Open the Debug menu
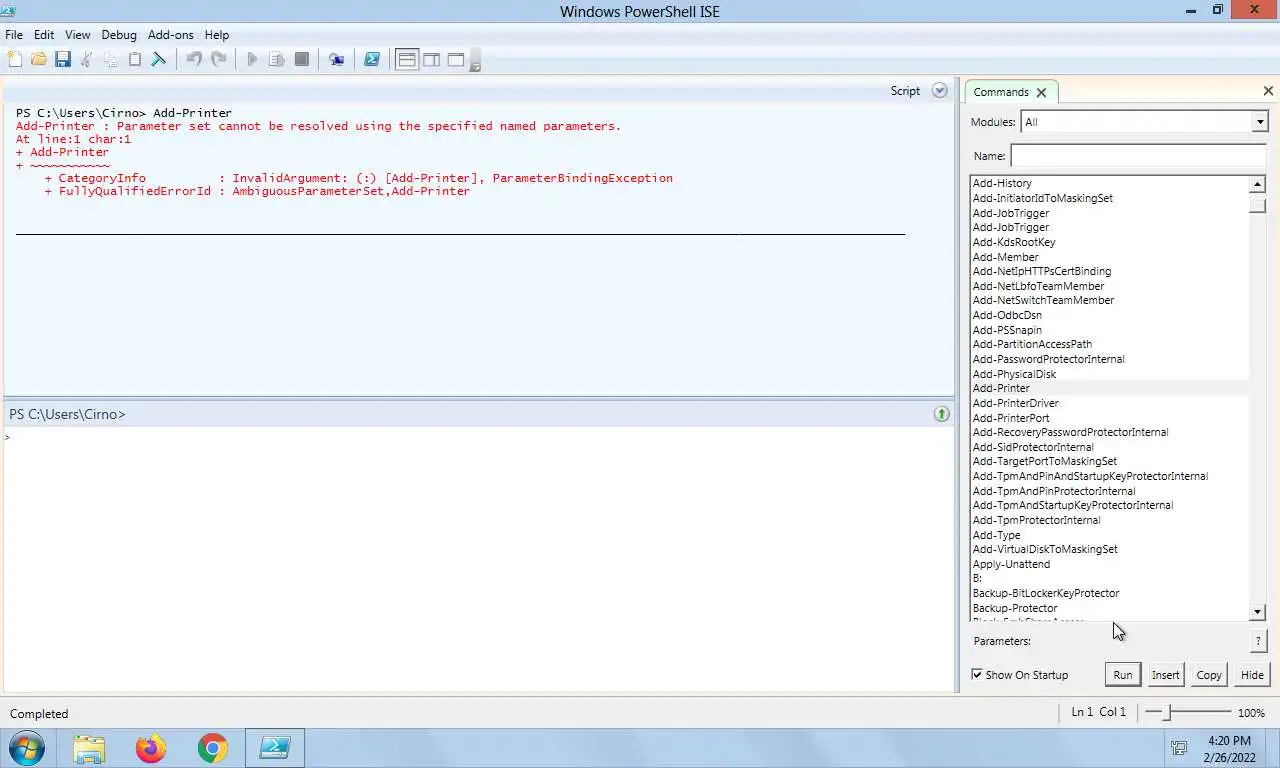Image resolution: width=1280 pixels, height=768 pixels. (x=119, y=34)
